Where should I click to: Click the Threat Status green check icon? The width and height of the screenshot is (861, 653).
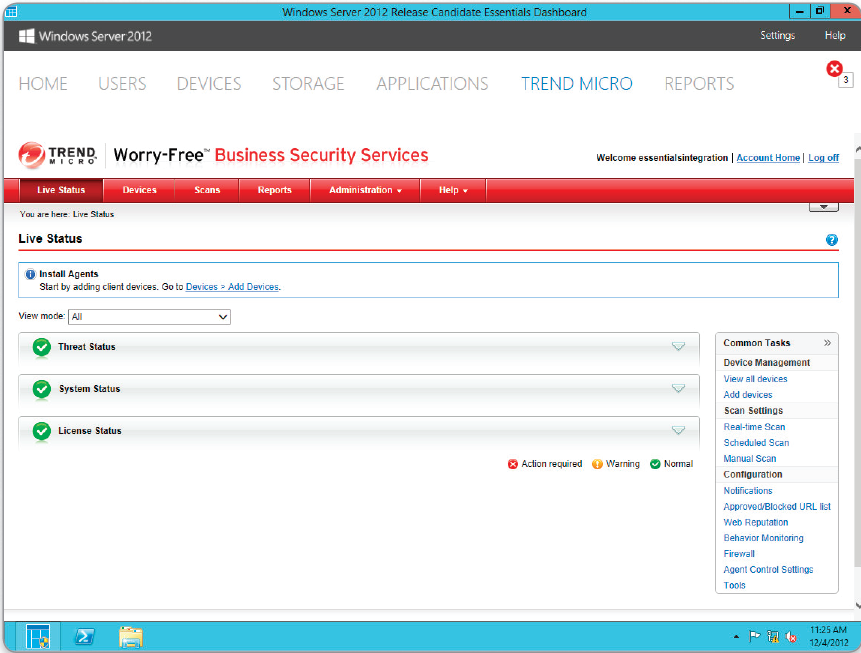click(42, 347)
